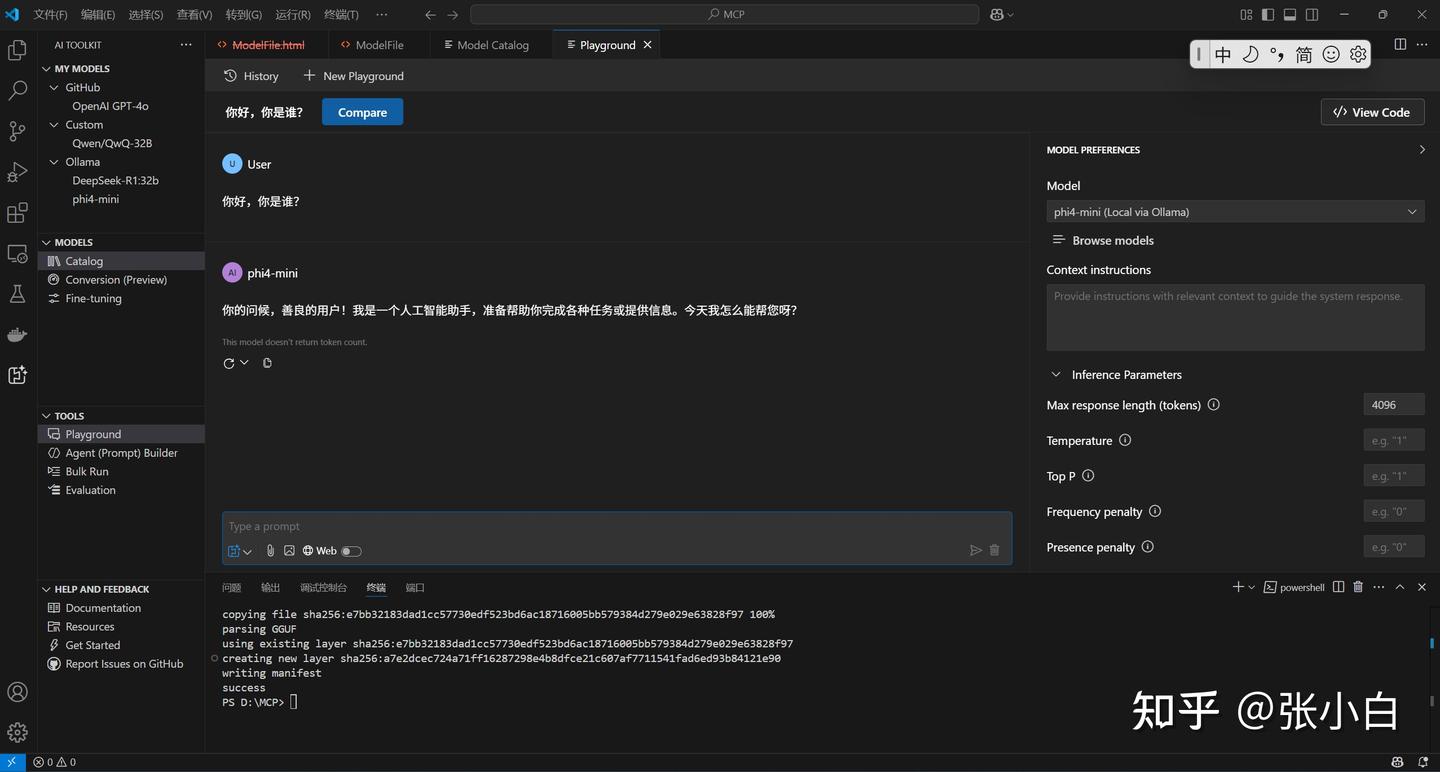Click the View Code button
Image resolution: width=1440 pixels, height=772 pixels.
[x=1371, y=112]
